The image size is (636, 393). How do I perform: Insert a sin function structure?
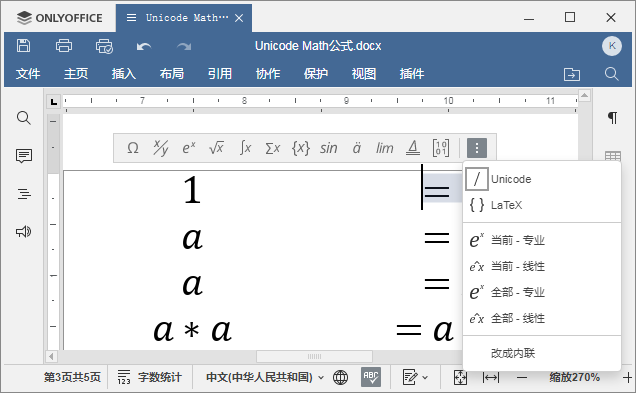tap(328, 148)
